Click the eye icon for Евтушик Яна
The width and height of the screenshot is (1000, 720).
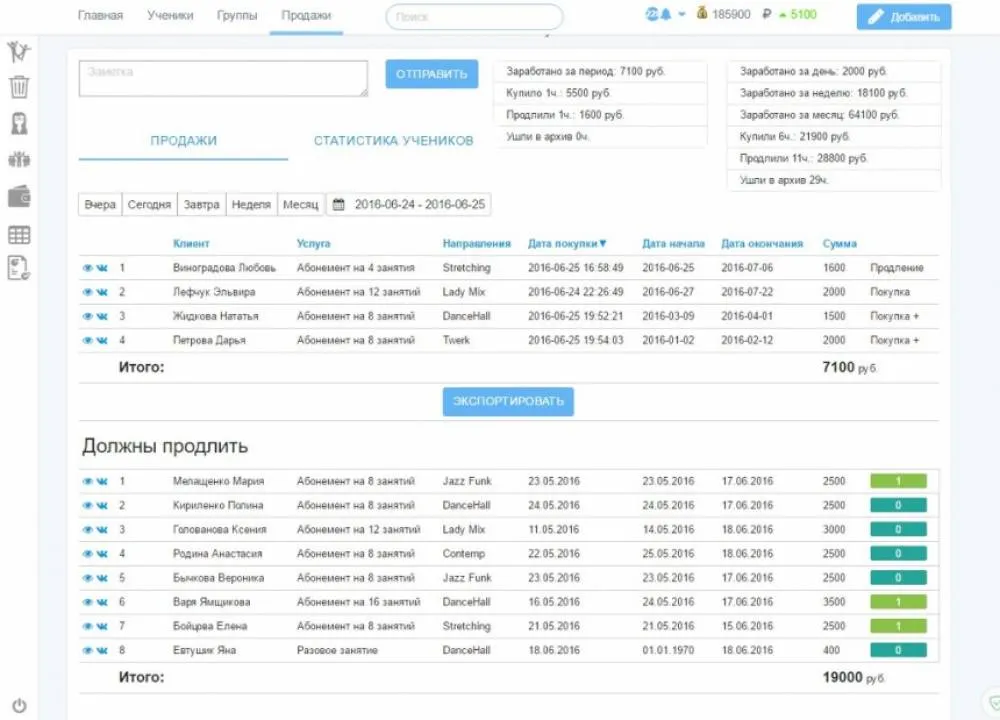87,650
